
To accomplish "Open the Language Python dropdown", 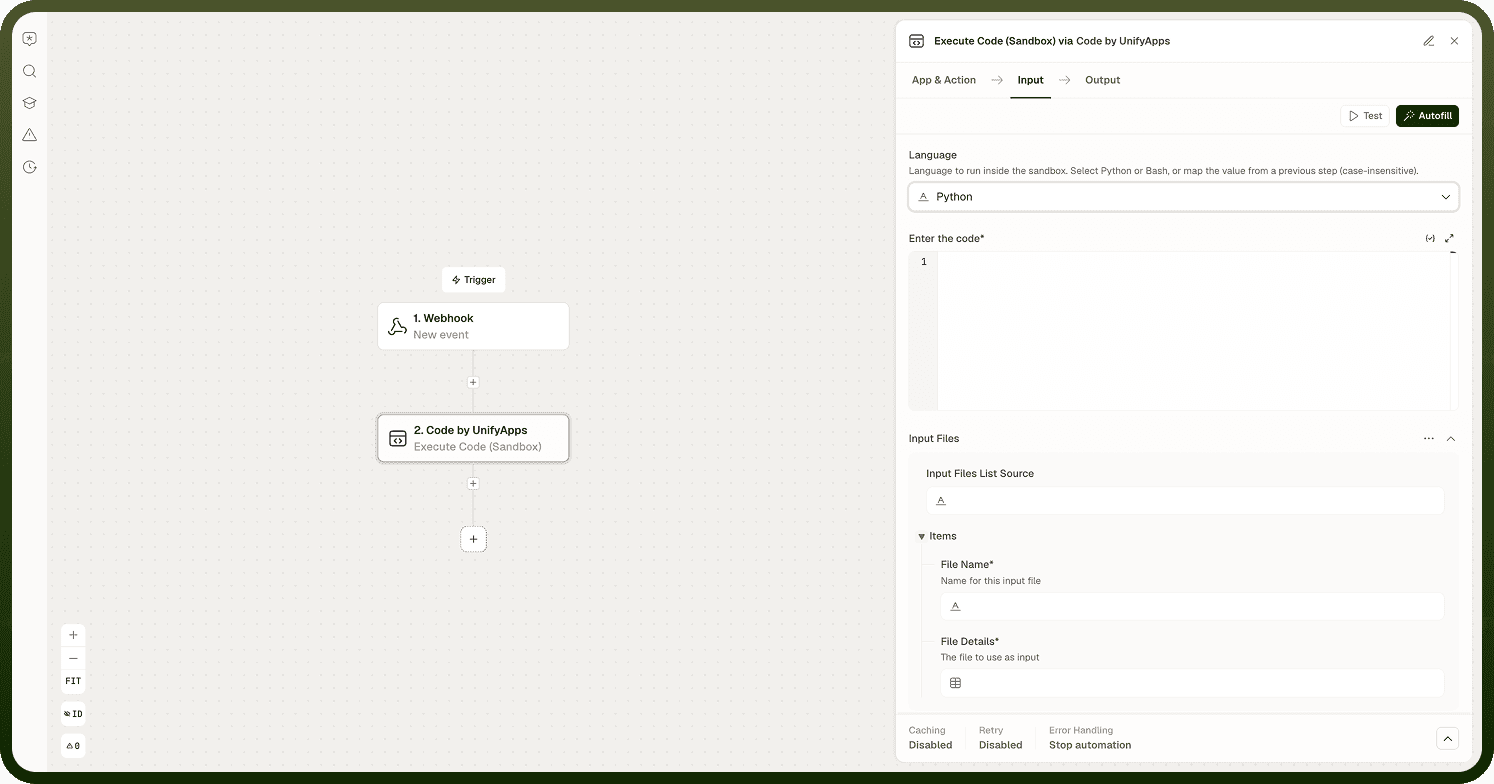I will pyautogui.click(x=1183, y=197).
